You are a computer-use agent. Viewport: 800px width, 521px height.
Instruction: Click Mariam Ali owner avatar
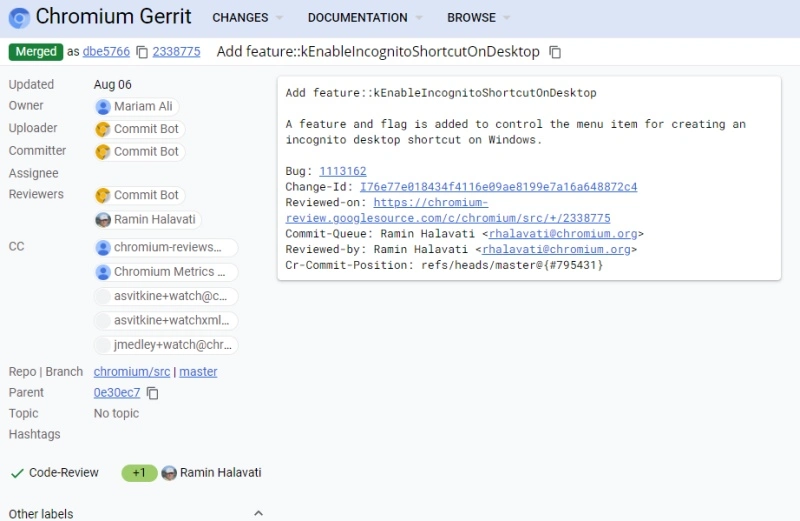pos(103,107)
